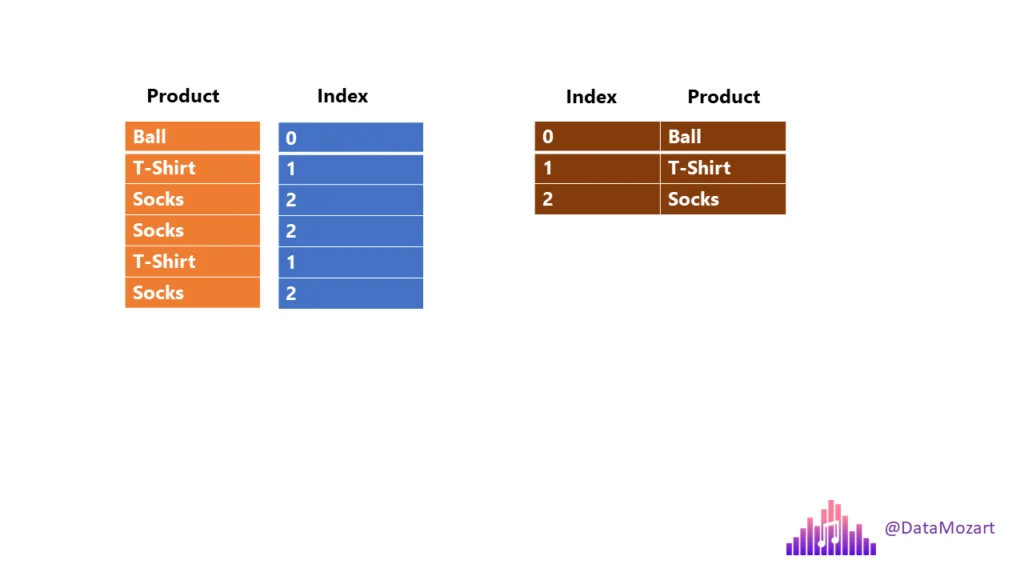Open the @DataMozart handle text
1024x576 pixels.
tap(939, 528)
